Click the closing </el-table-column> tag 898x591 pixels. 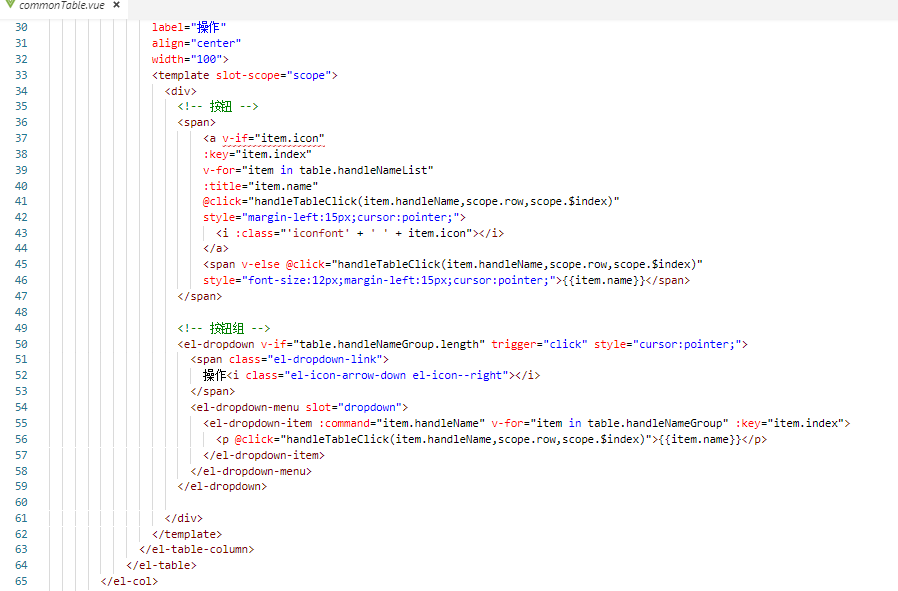click(196, 549)
